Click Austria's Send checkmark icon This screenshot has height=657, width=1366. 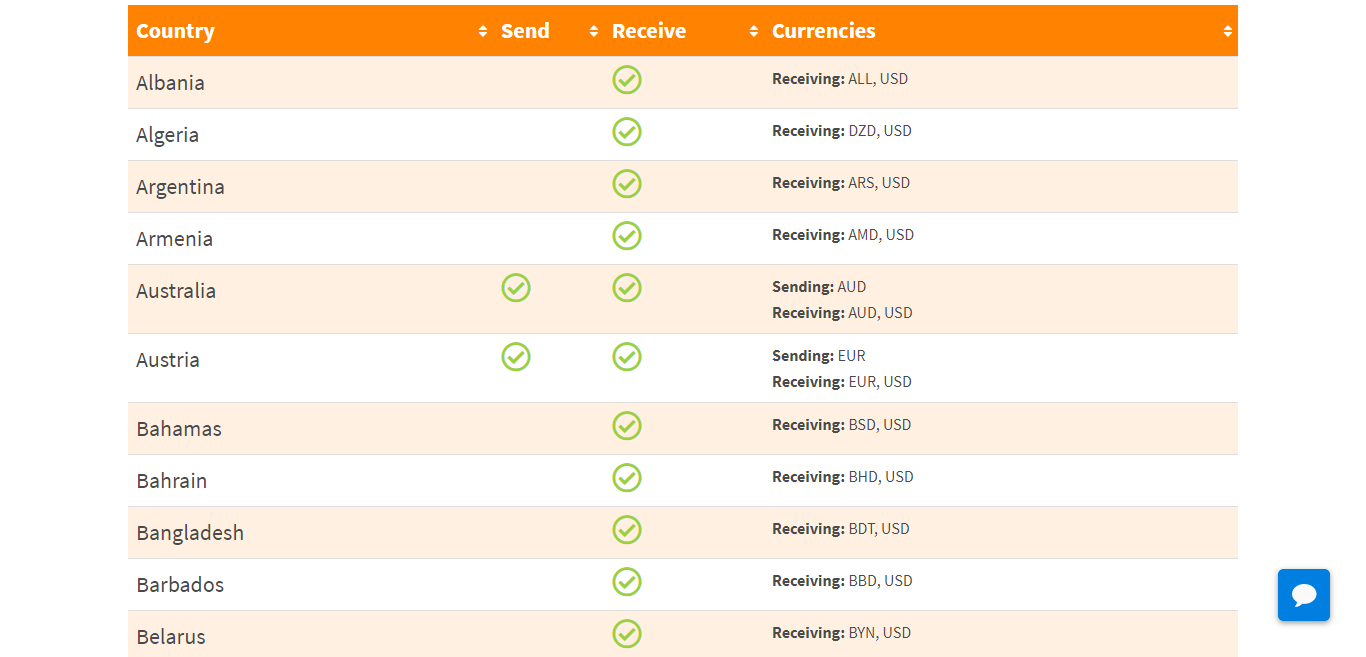coord(516,357)
